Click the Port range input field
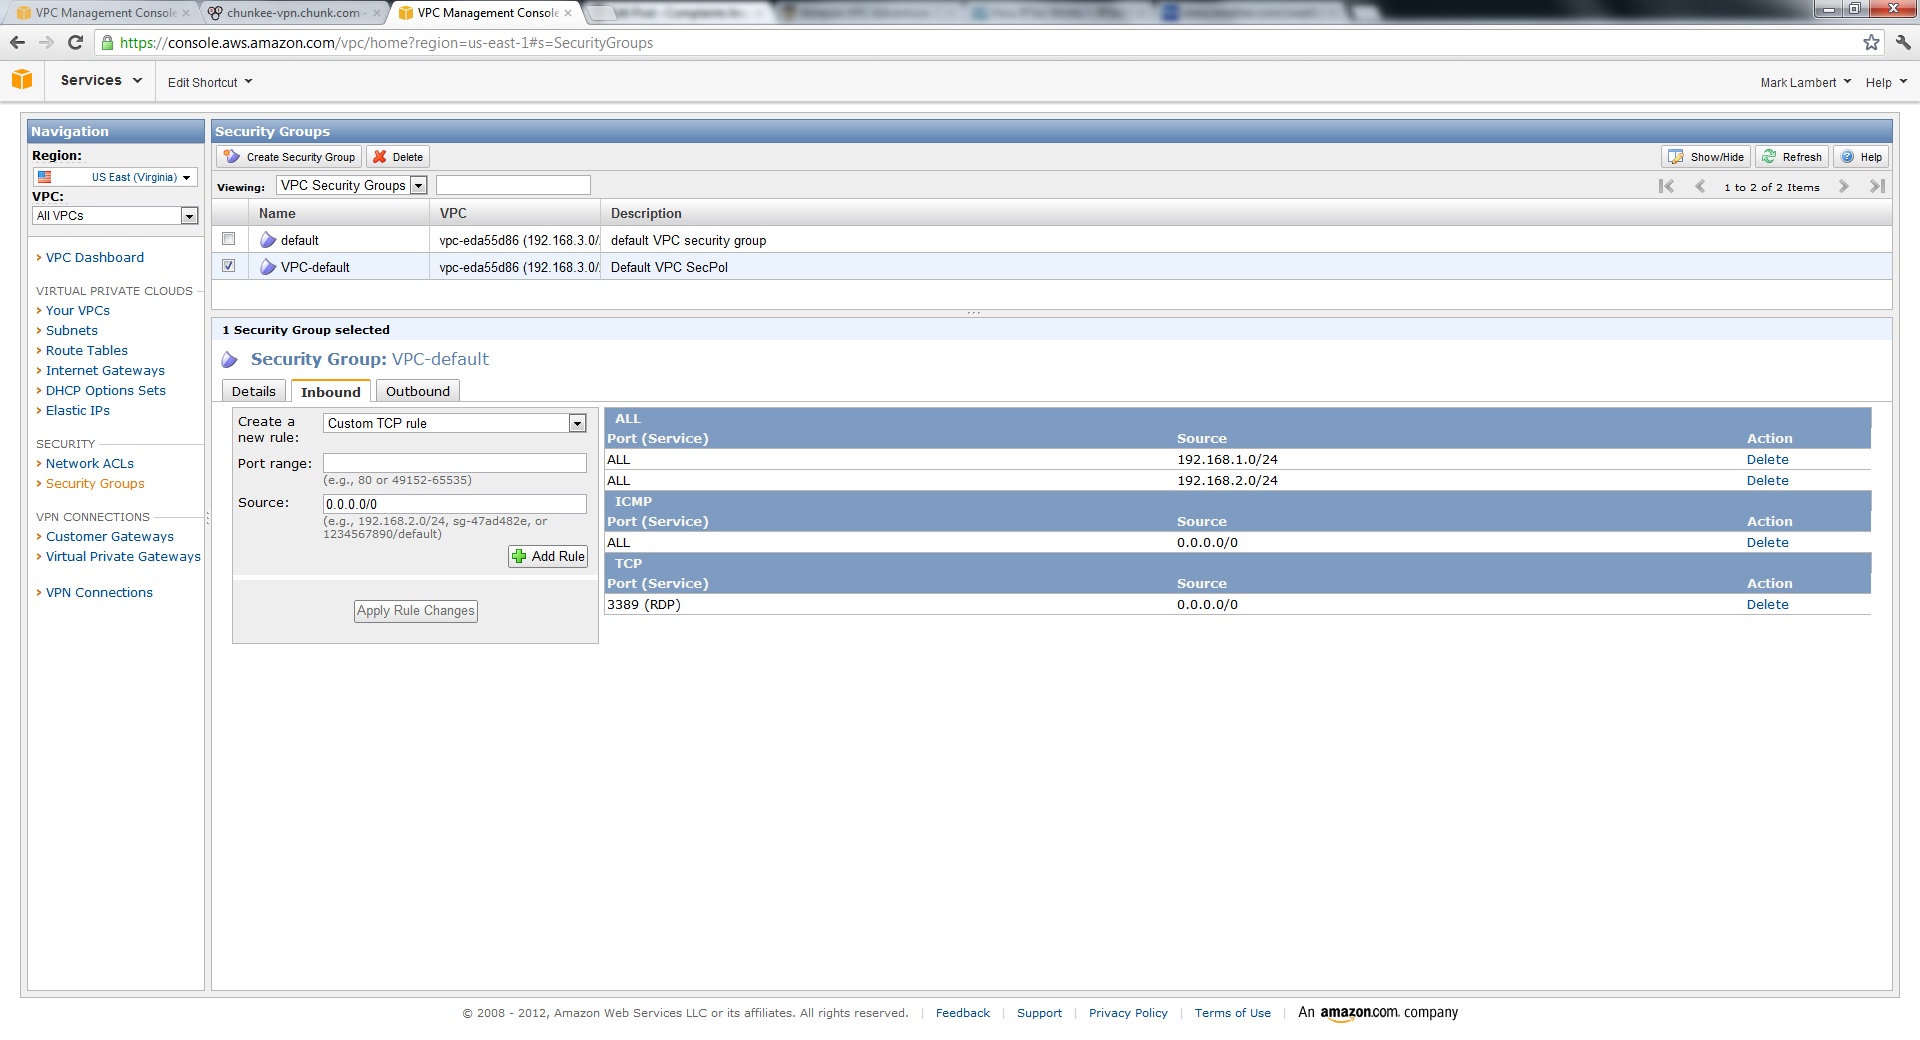Viewport: 1920px width, 1040px height. point(454,463)
